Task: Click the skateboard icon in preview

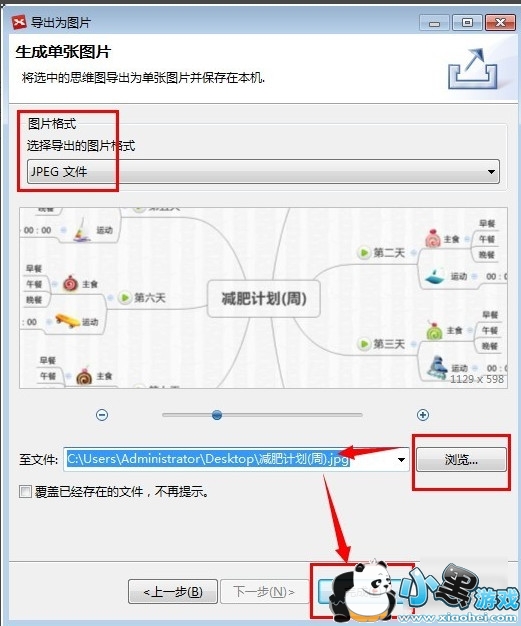Action: 67,321
